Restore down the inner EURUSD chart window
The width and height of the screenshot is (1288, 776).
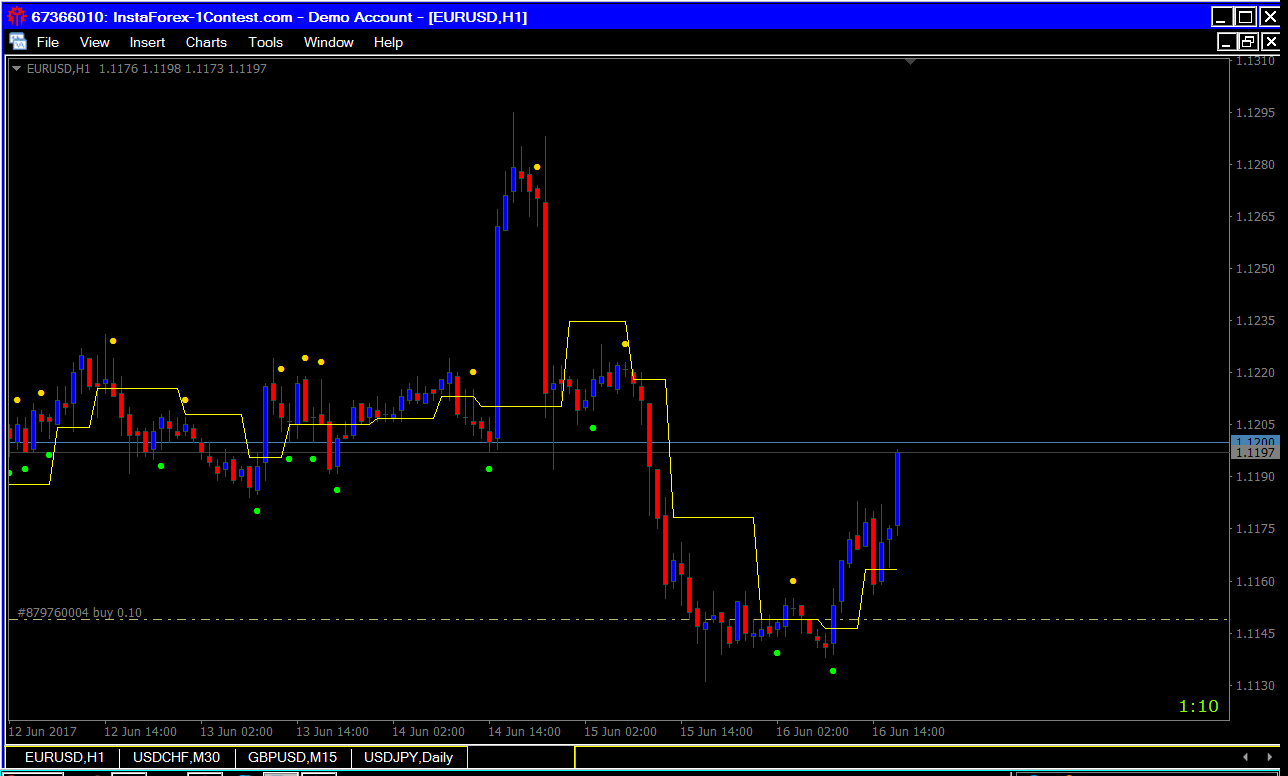point(1247,42)
